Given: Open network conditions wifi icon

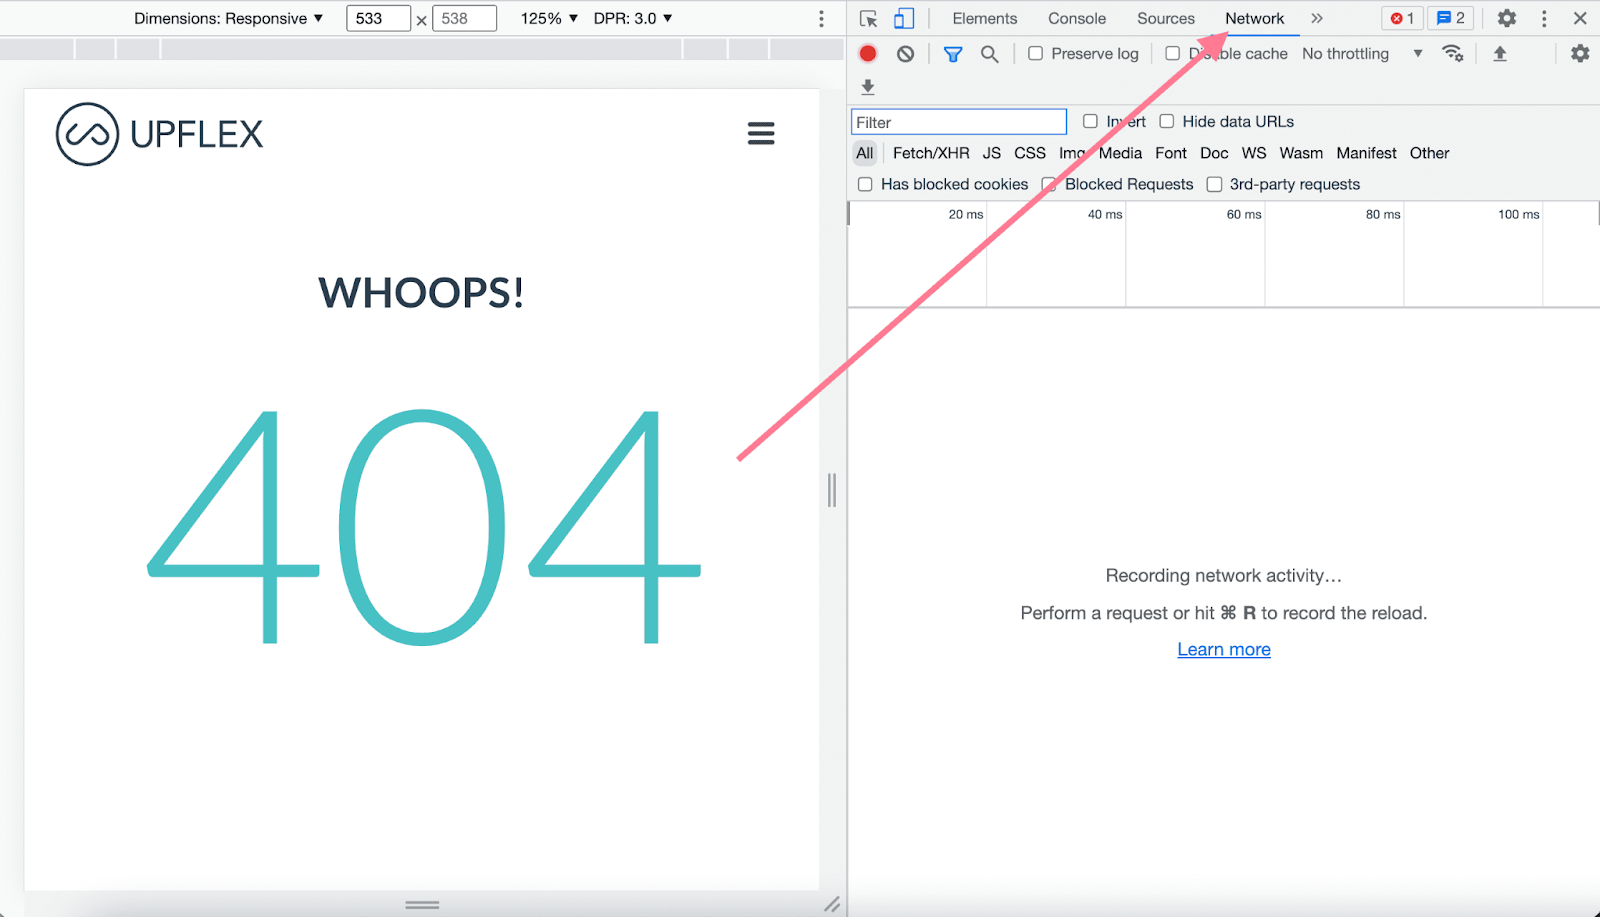Looking at the screenshot, I should tap(1453, 54).
